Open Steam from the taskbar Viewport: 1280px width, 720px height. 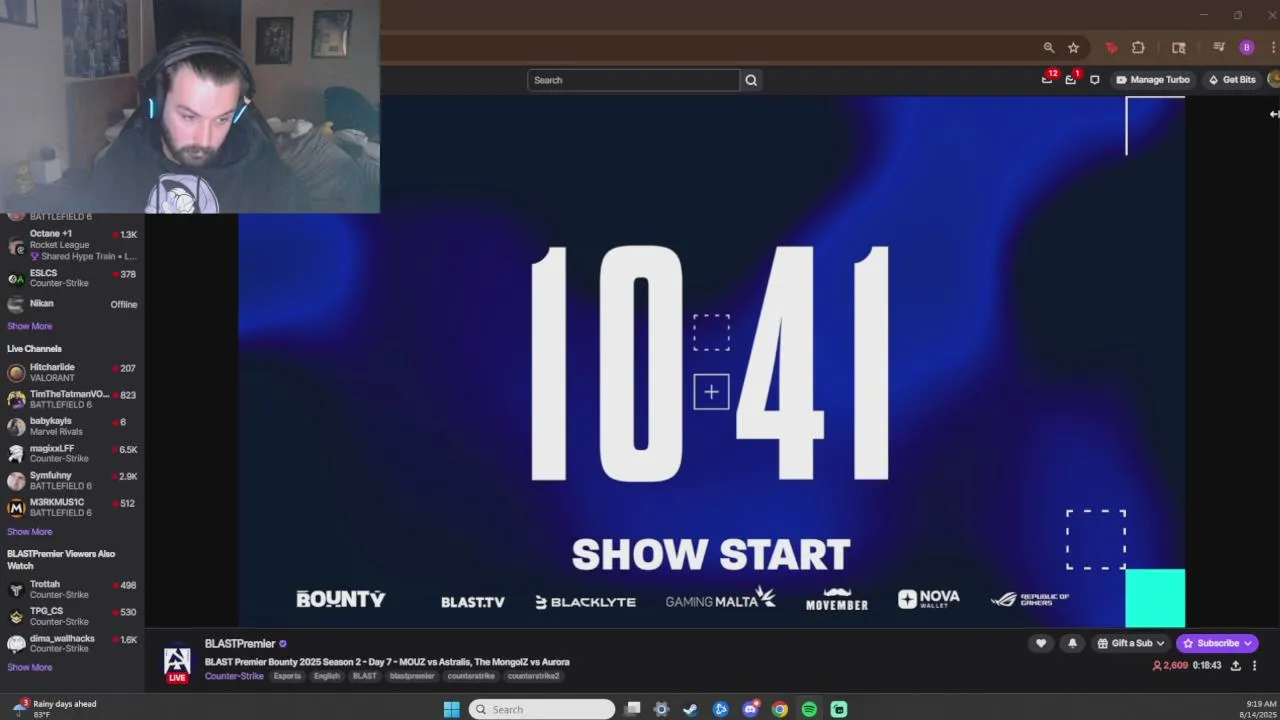pyautogui.click(x=690, y=709)
